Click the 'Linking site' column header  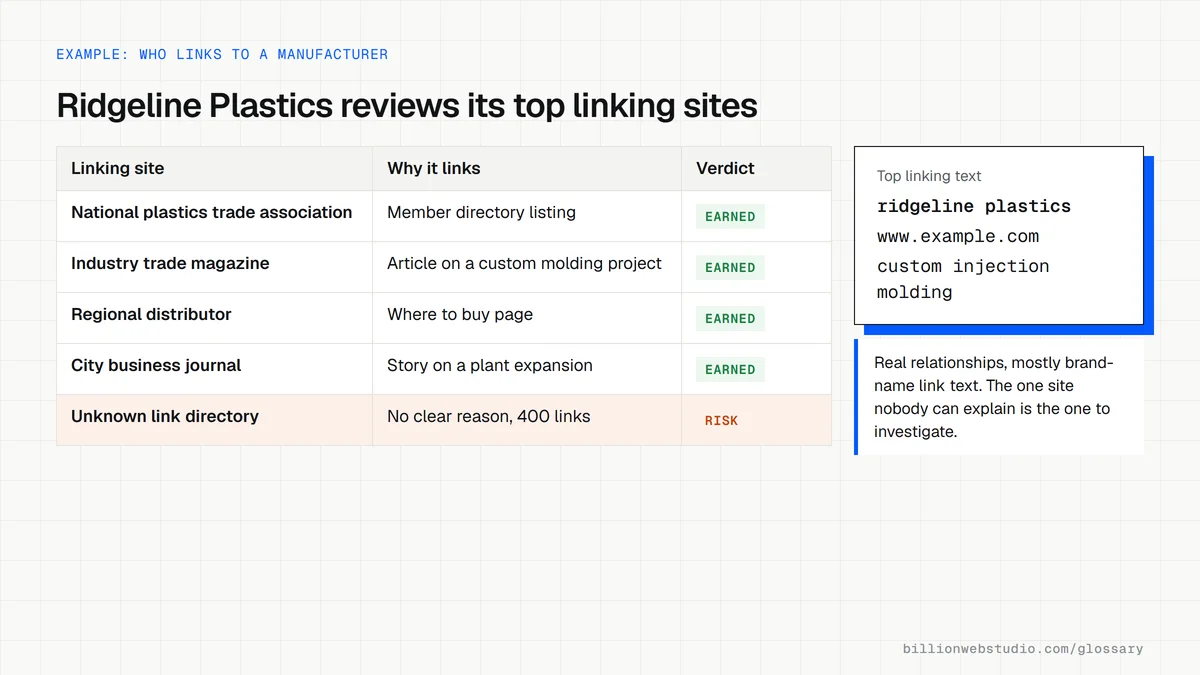[214, 168]
